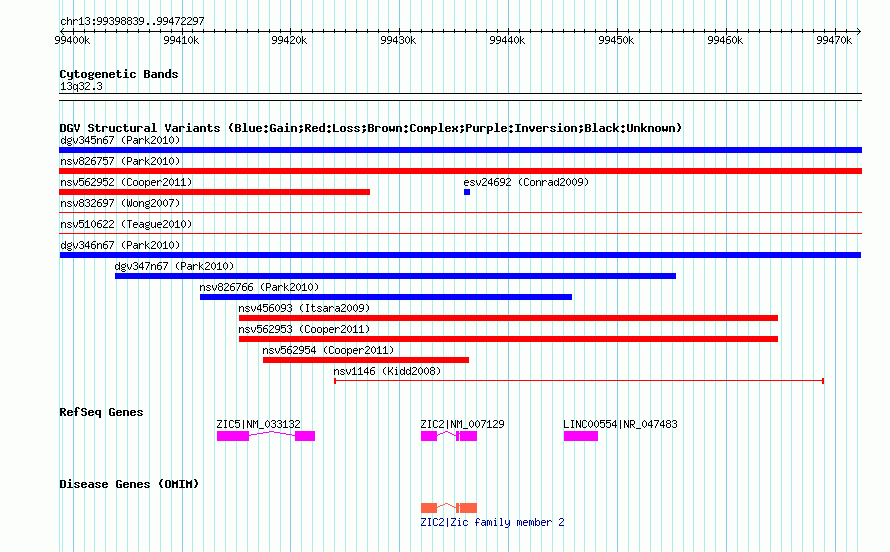The image size is (890, 552).
Task: Select the red nsv562954 Cooper2011 bar
Action: [366, 360]
